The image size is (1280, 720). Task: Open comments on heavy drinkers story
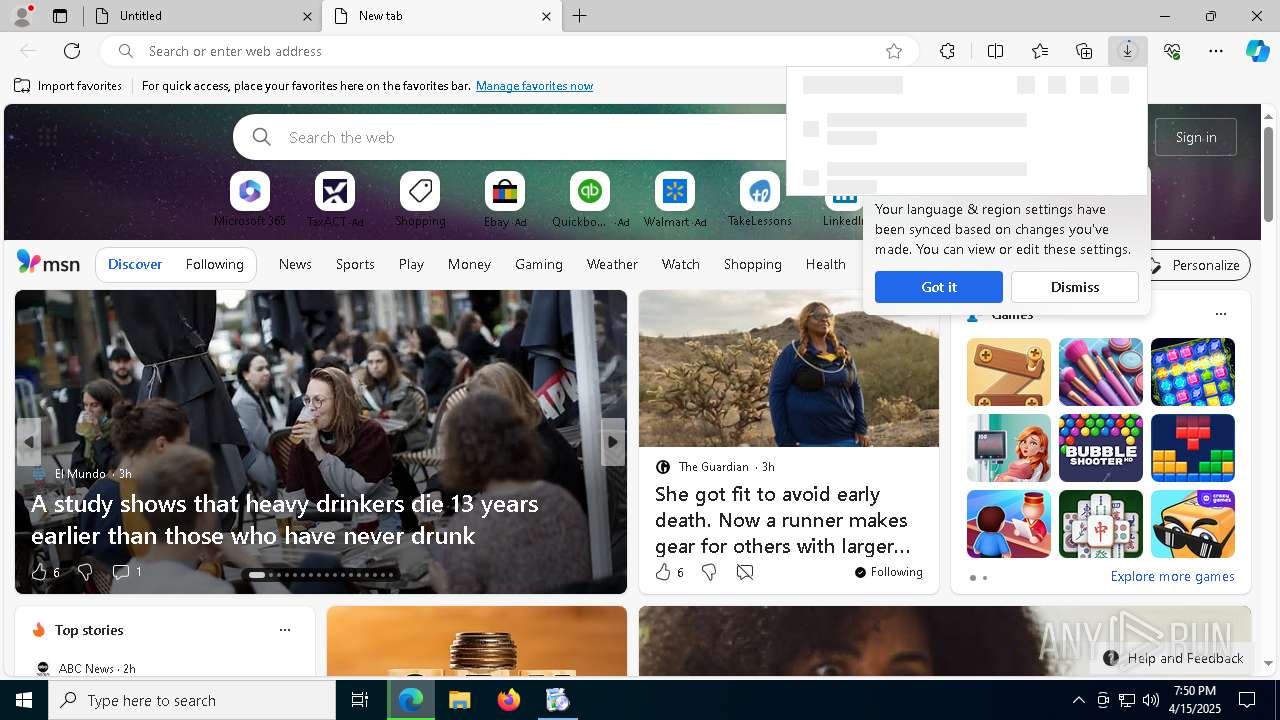[x=126, y=572]
